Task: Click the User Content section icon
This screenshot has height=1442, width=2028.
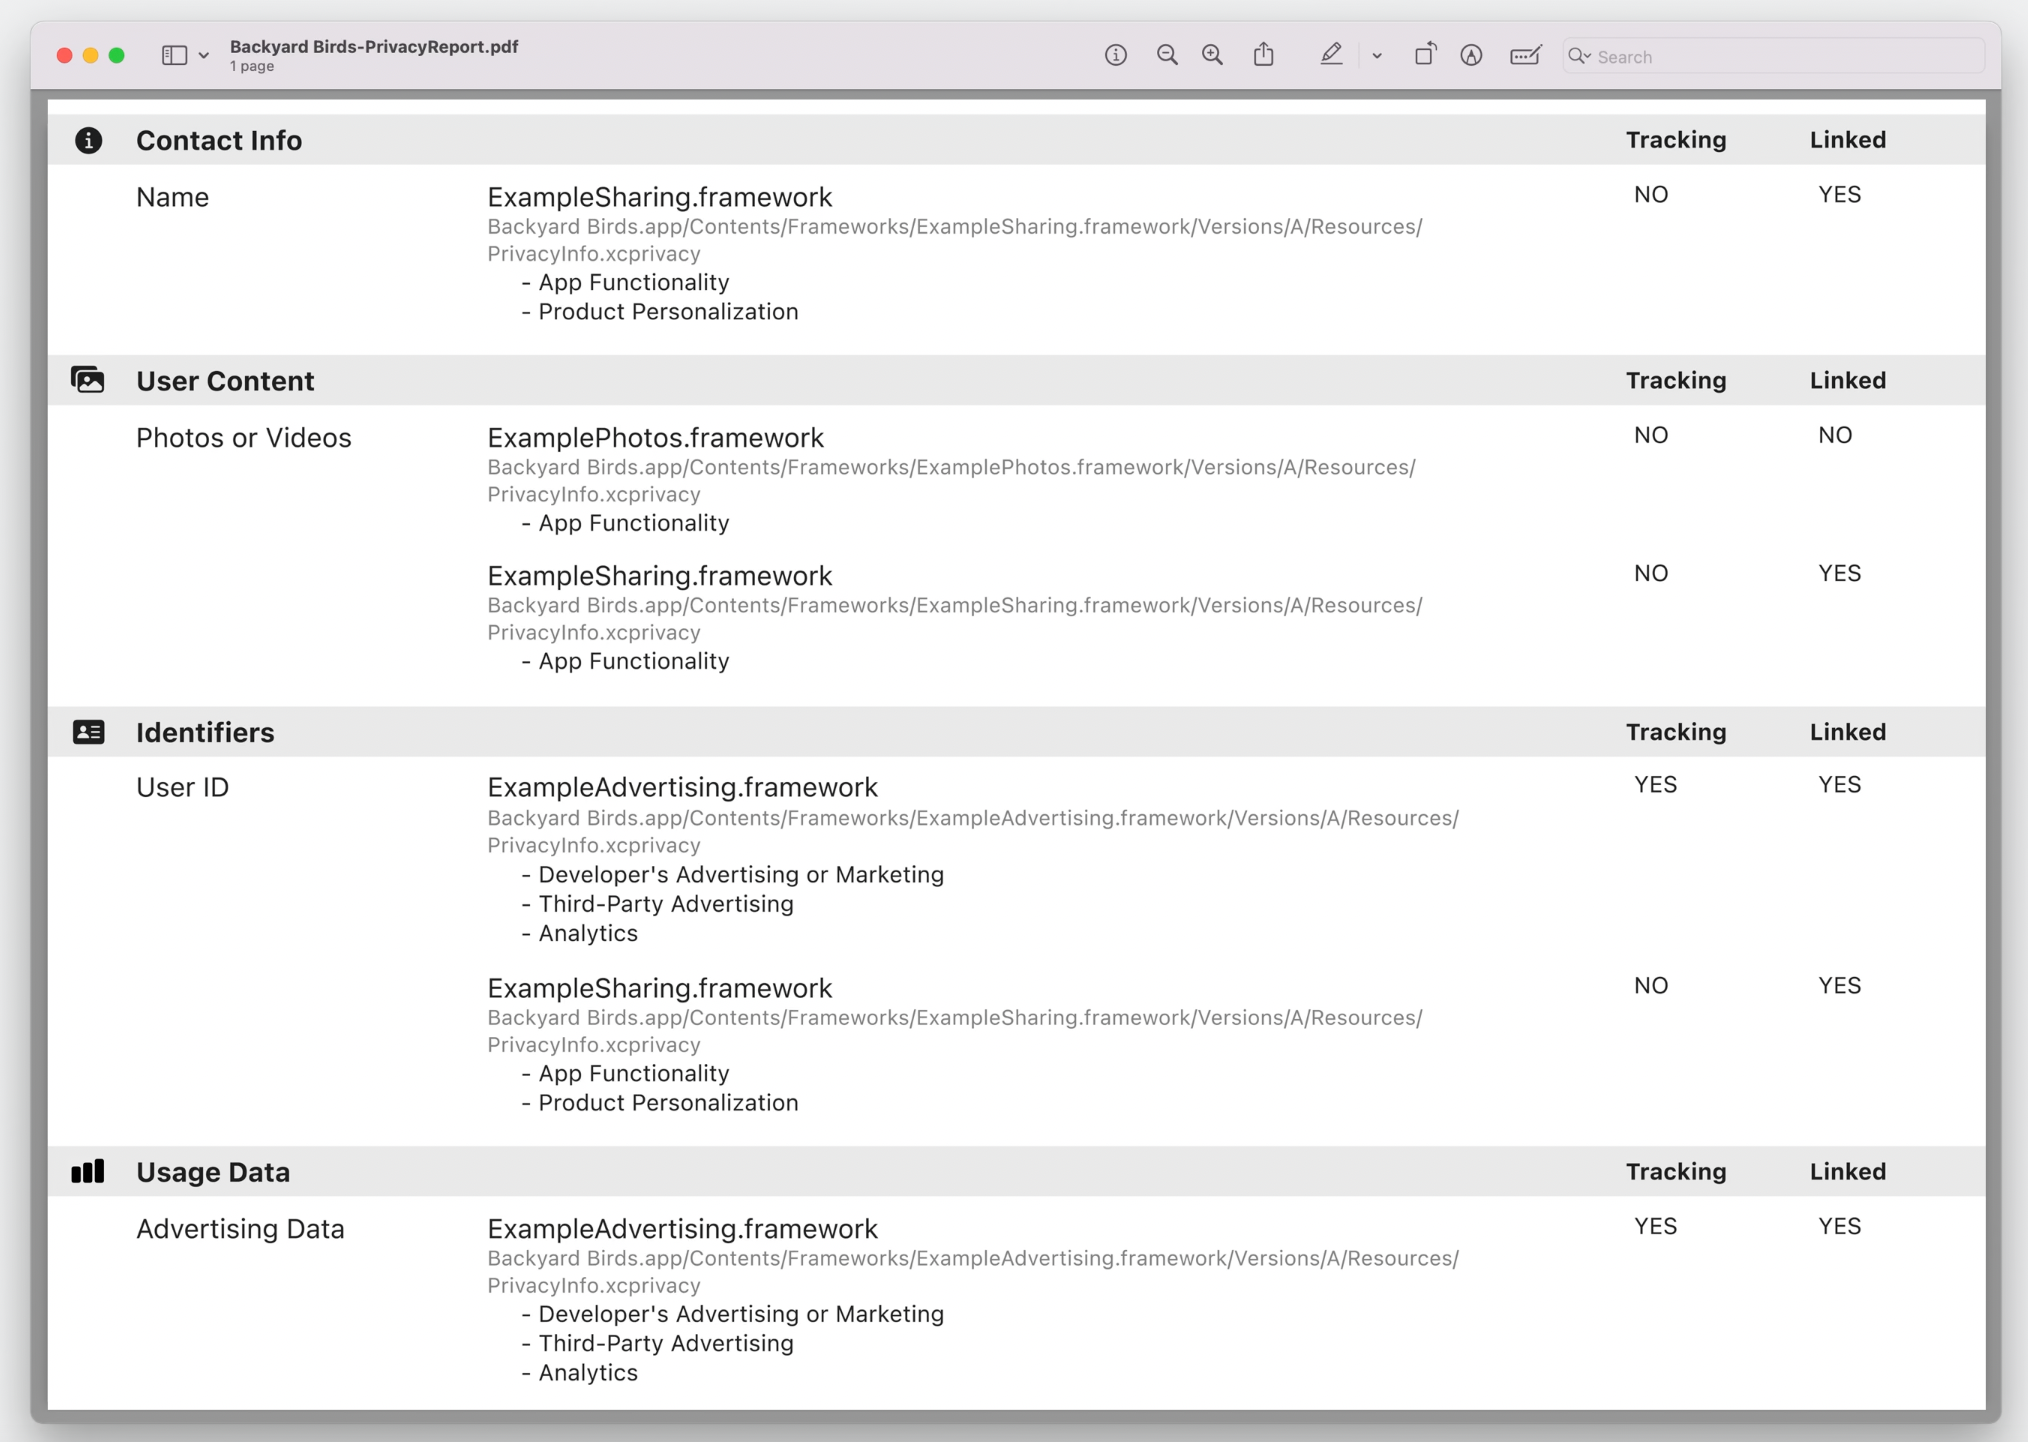Action: coord(88,380)
